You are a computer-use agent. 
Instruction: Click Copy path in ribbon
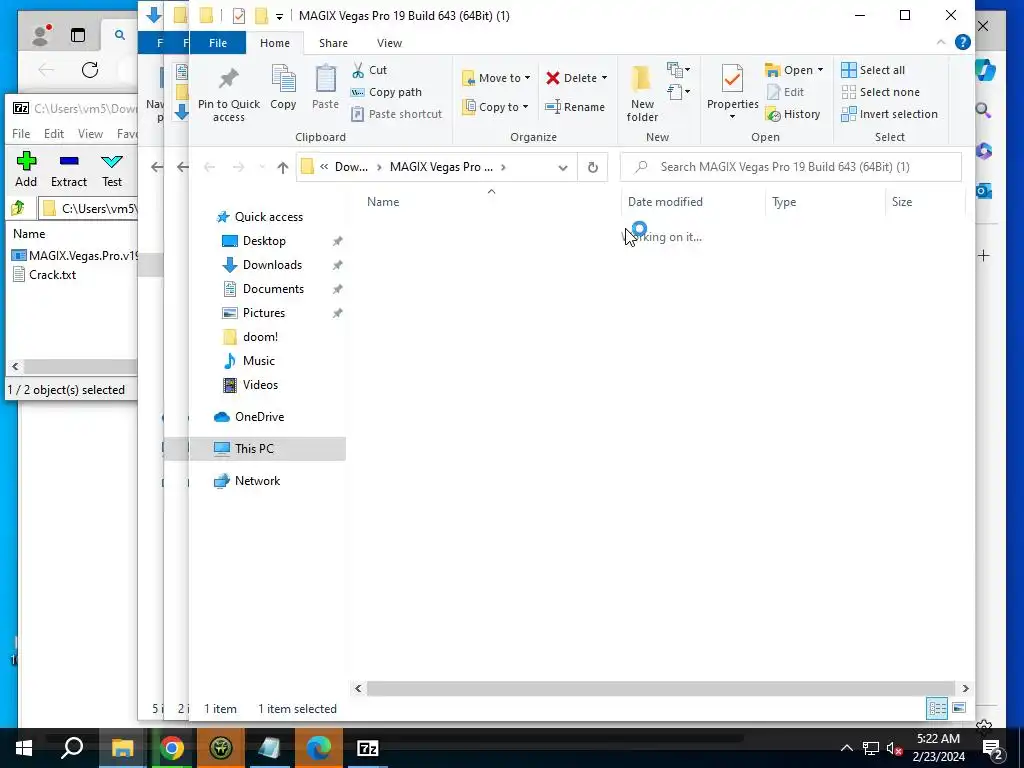(x=387, y=92)
